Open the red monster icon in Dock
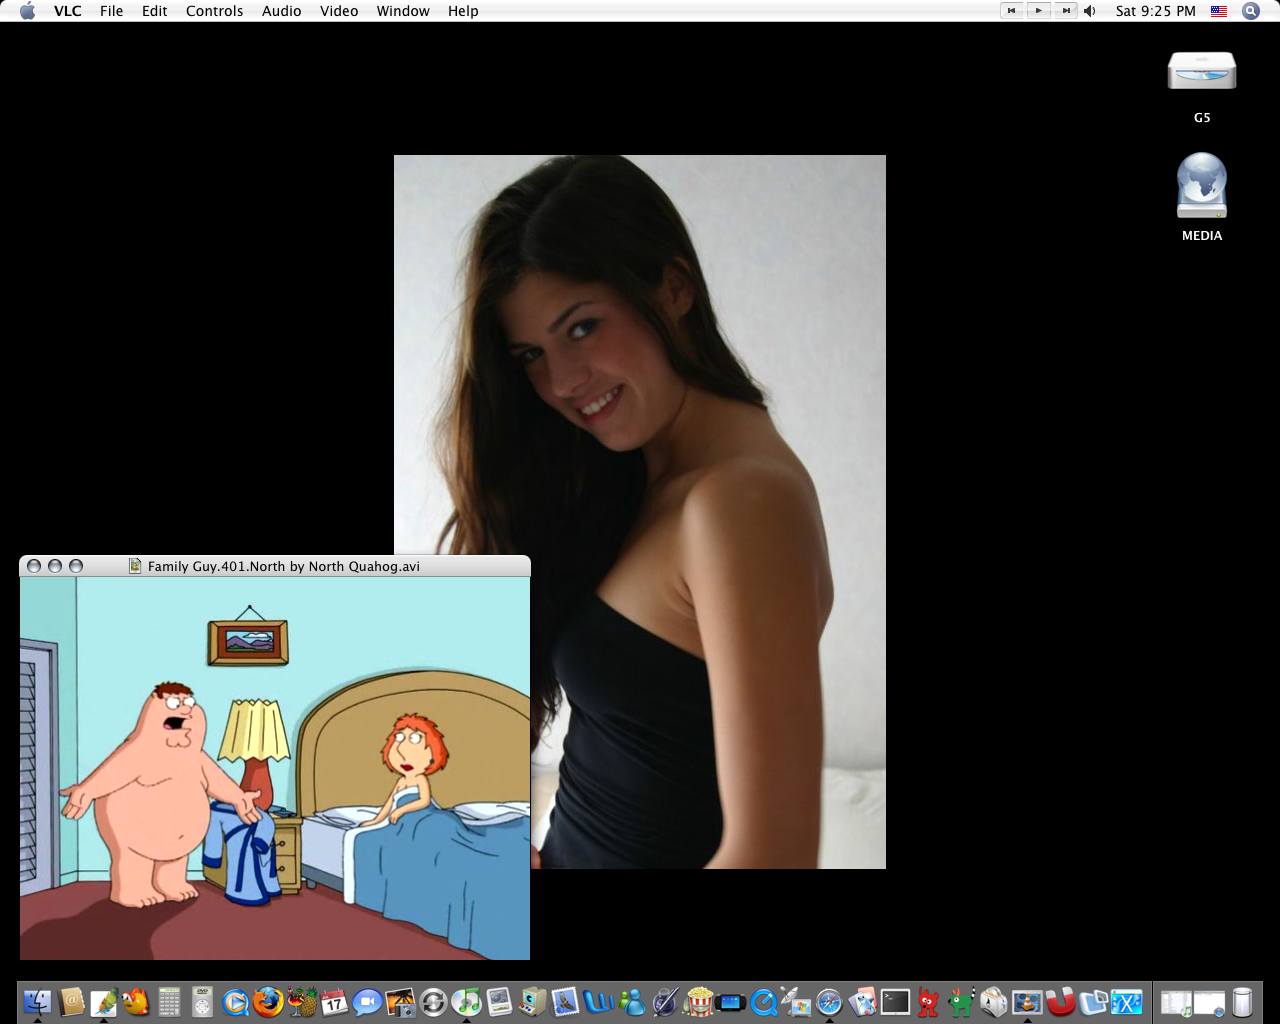The width and height of the screenshot is (1280, 1024). (x=929, y=1002)
